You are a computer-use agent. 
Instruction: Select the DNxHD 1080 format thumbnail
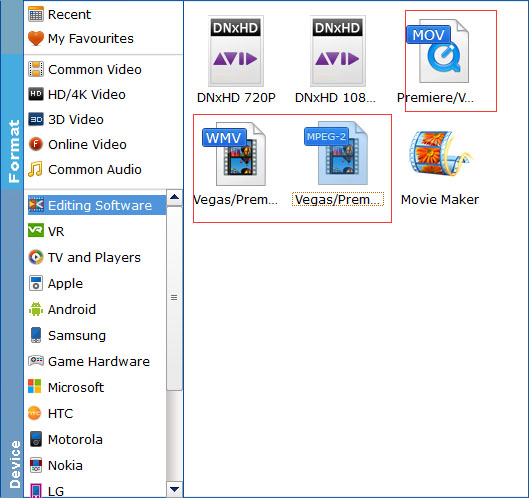[x=338, y=51]
